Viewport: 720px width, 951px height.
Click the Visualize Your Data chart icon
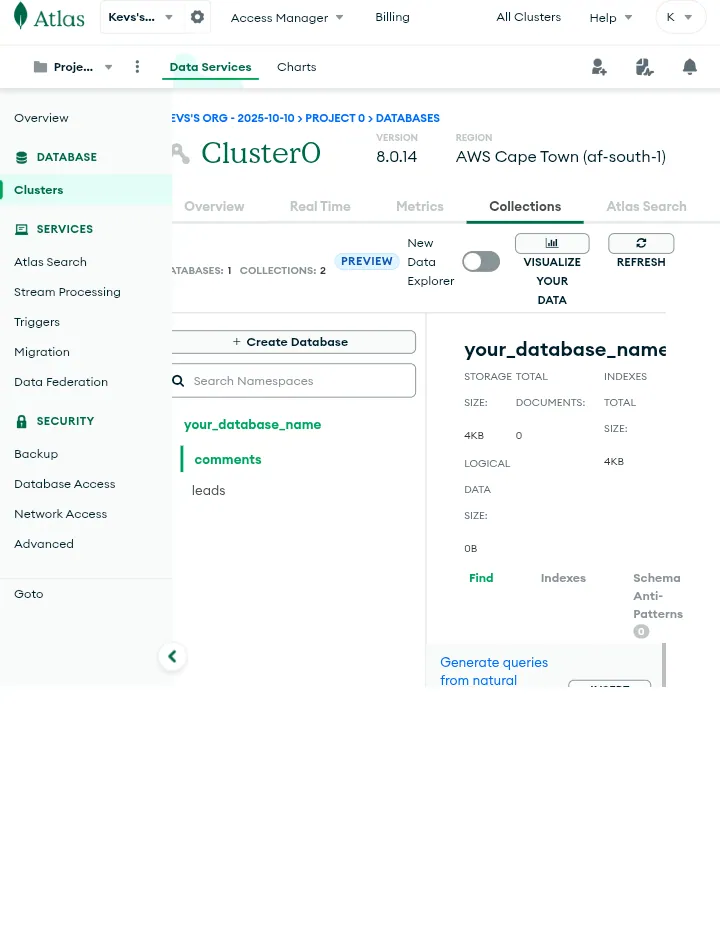(x=552, y=243)
